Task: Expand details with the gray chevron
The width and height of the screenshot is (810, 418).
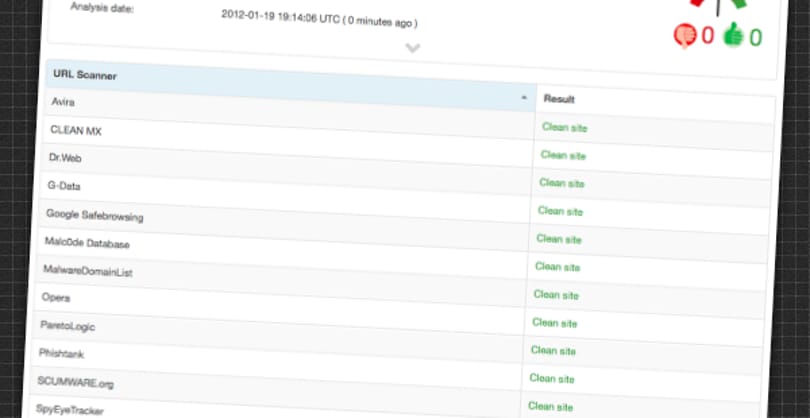Action: click(413, 48)
